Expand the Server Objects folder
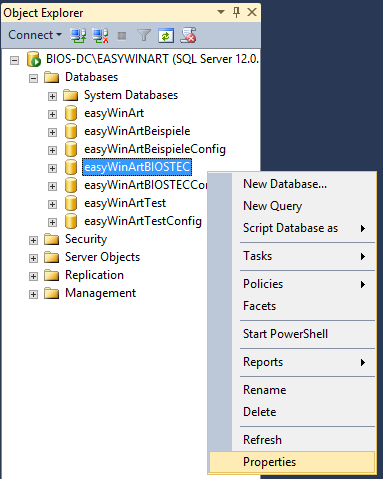The image size is (383, 479). pyautogui.click(x=33, y=258)
